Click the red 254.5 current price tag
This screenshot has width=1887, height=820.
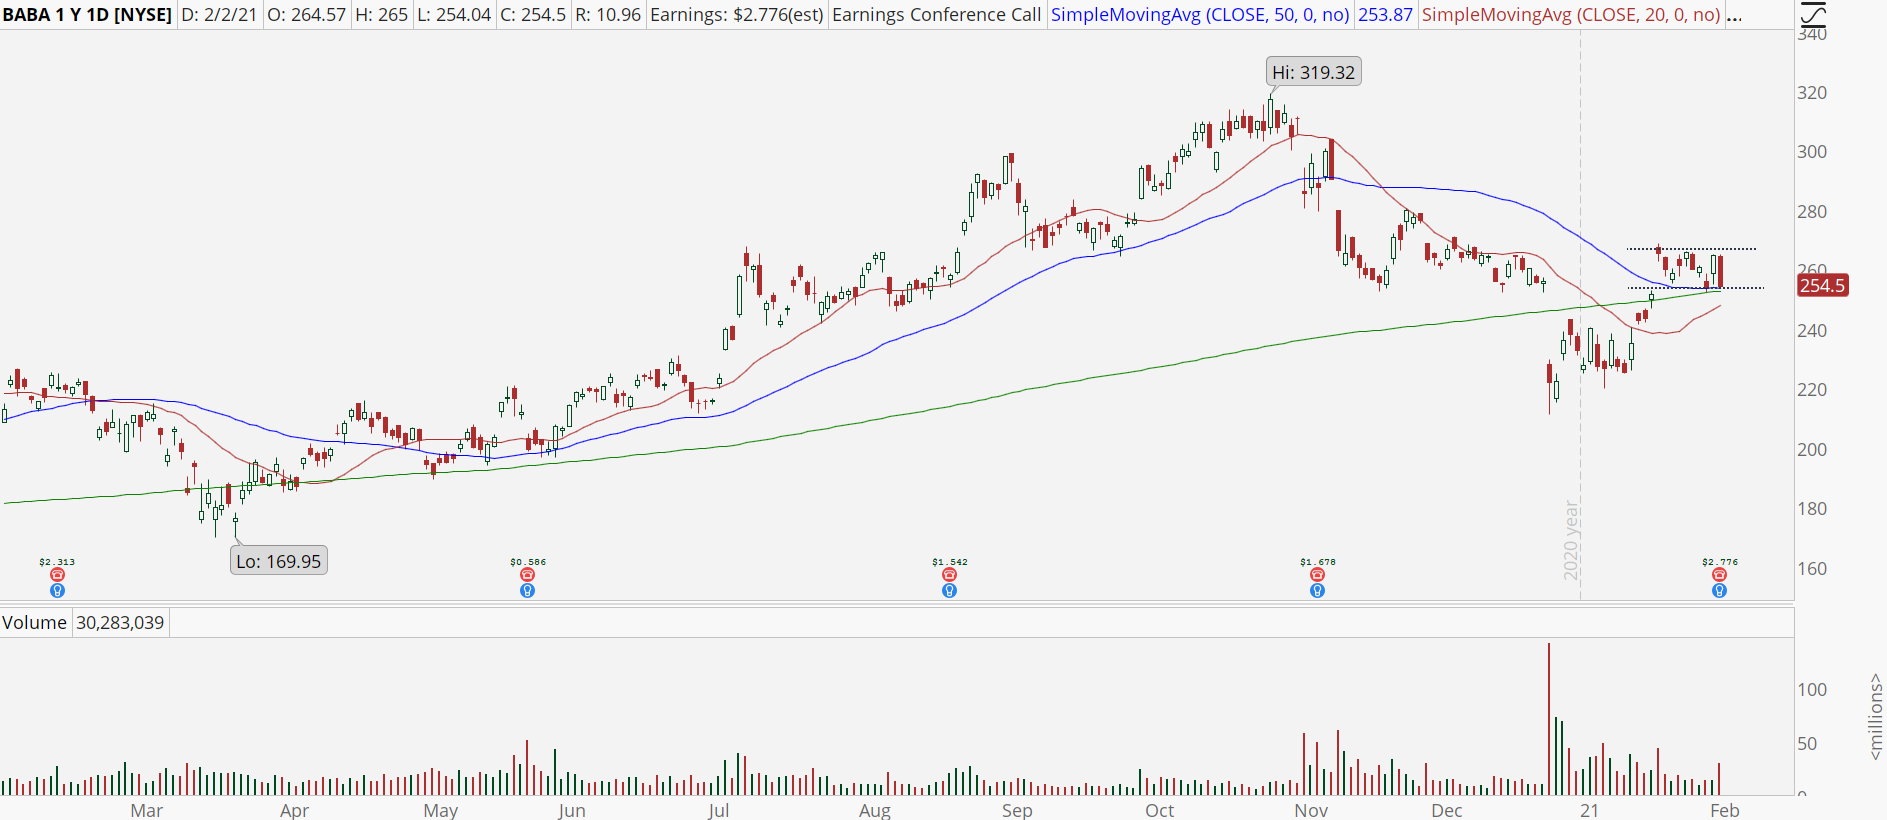pyautogui.click(x=1822, y=286)
